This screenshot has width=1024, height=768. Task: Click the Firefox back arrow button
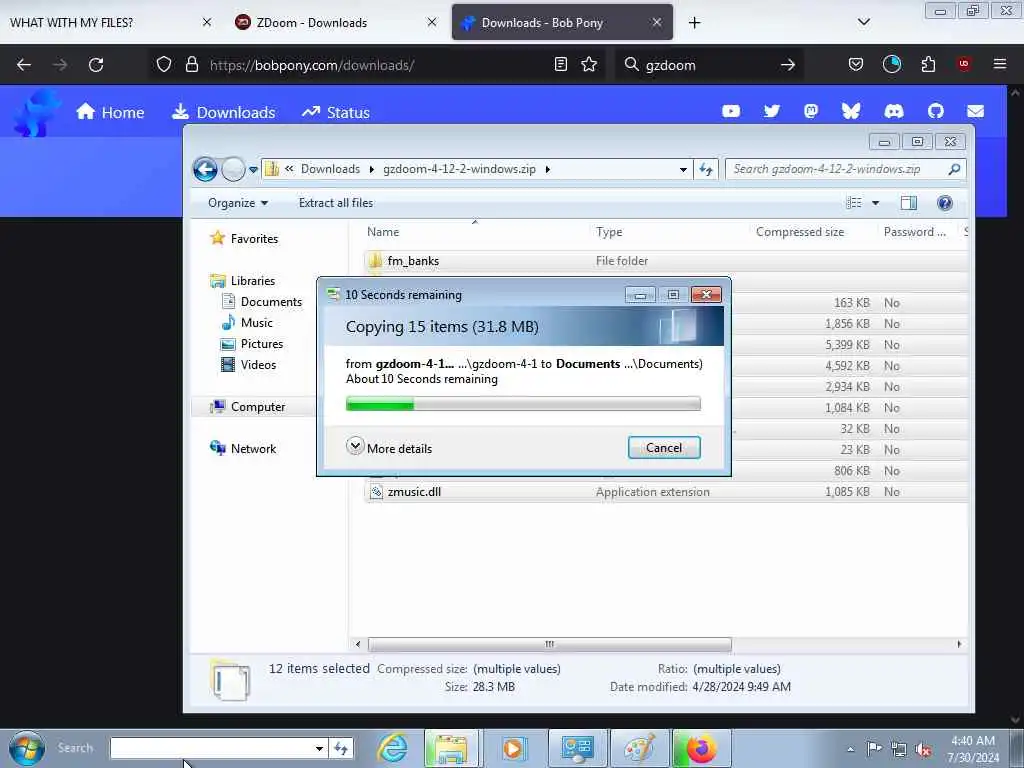pyautogui.click(x=24, y=65)
